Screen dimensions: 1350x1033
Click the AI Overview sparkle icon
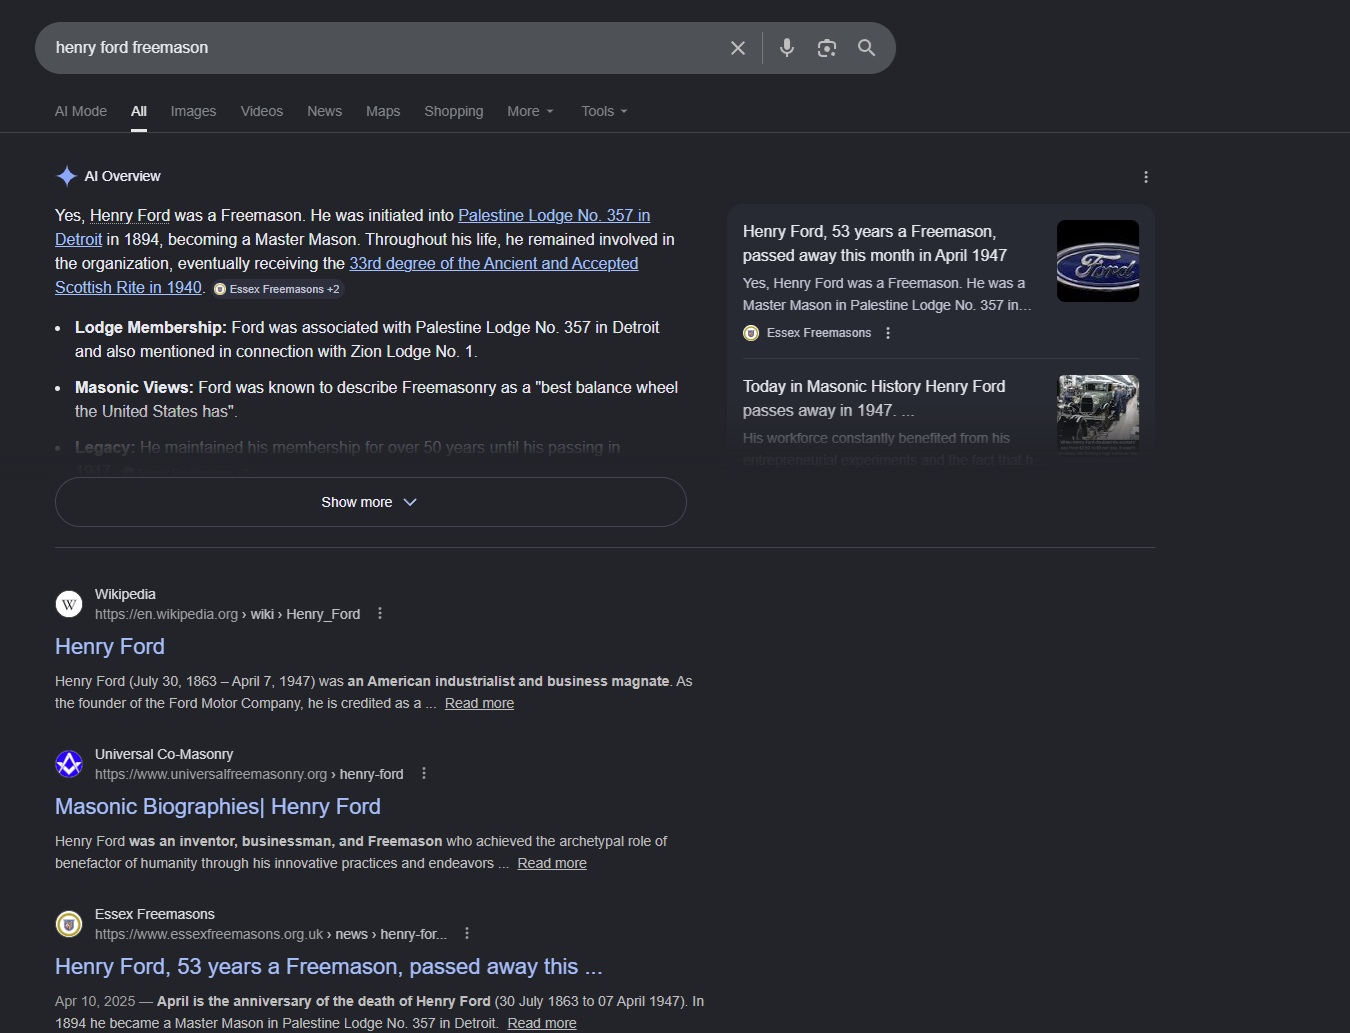point(67,176)
